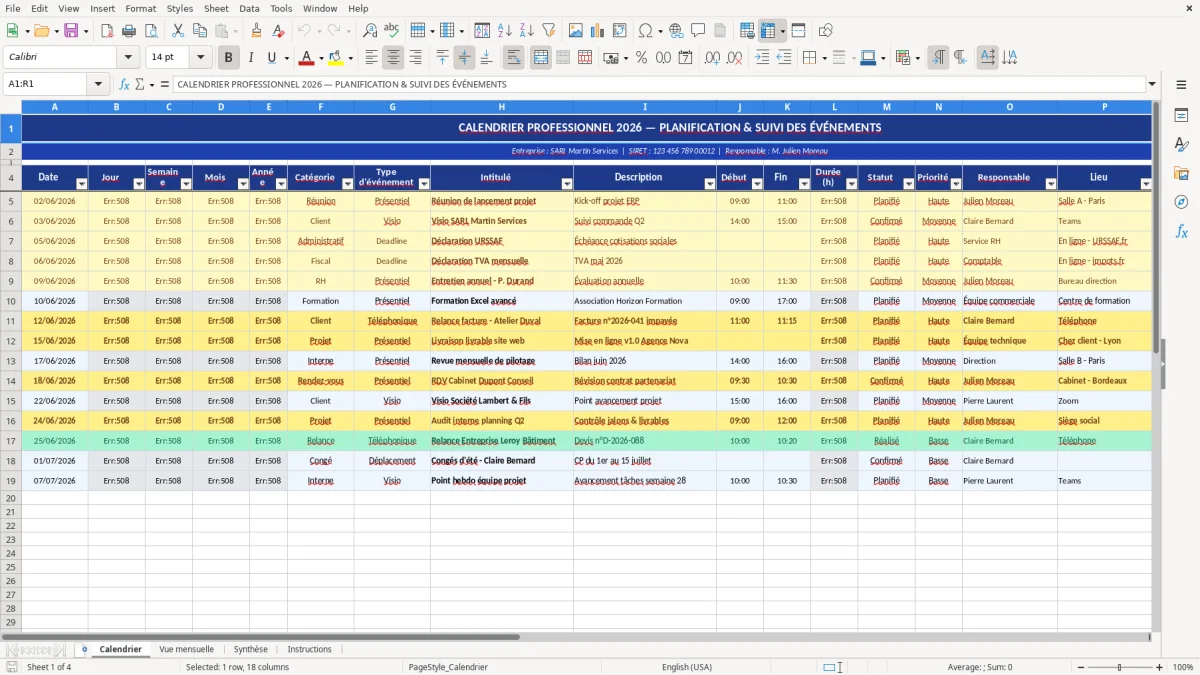Open the Font Name dropdown (Calibri)

[x=128, y=58]
